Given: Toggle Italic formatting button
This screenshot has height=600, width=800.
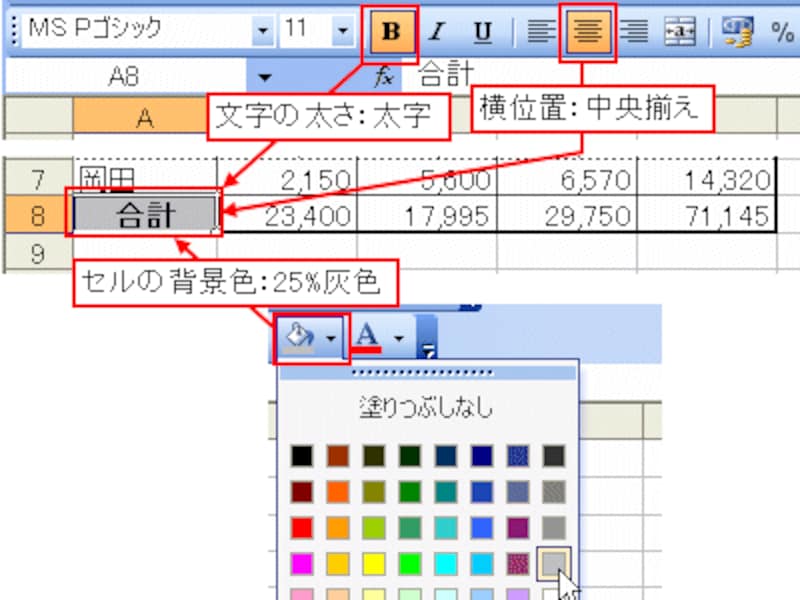Looking at the screenshot, I should pos(437,32).
